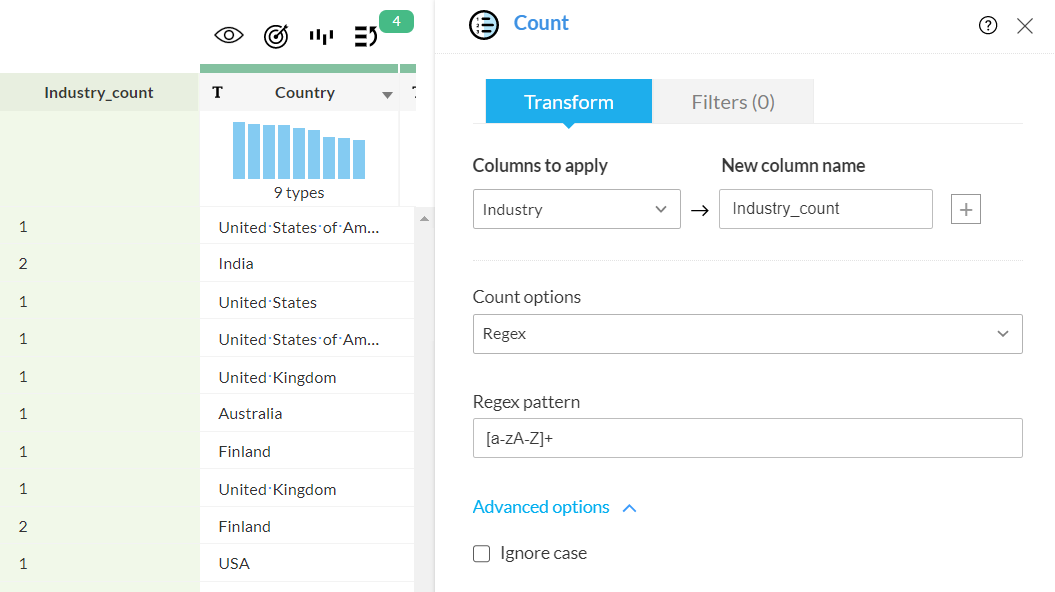This screenshot has height=592, width=1055.
Task: Select the Transform tab
Action: point(568,102)
